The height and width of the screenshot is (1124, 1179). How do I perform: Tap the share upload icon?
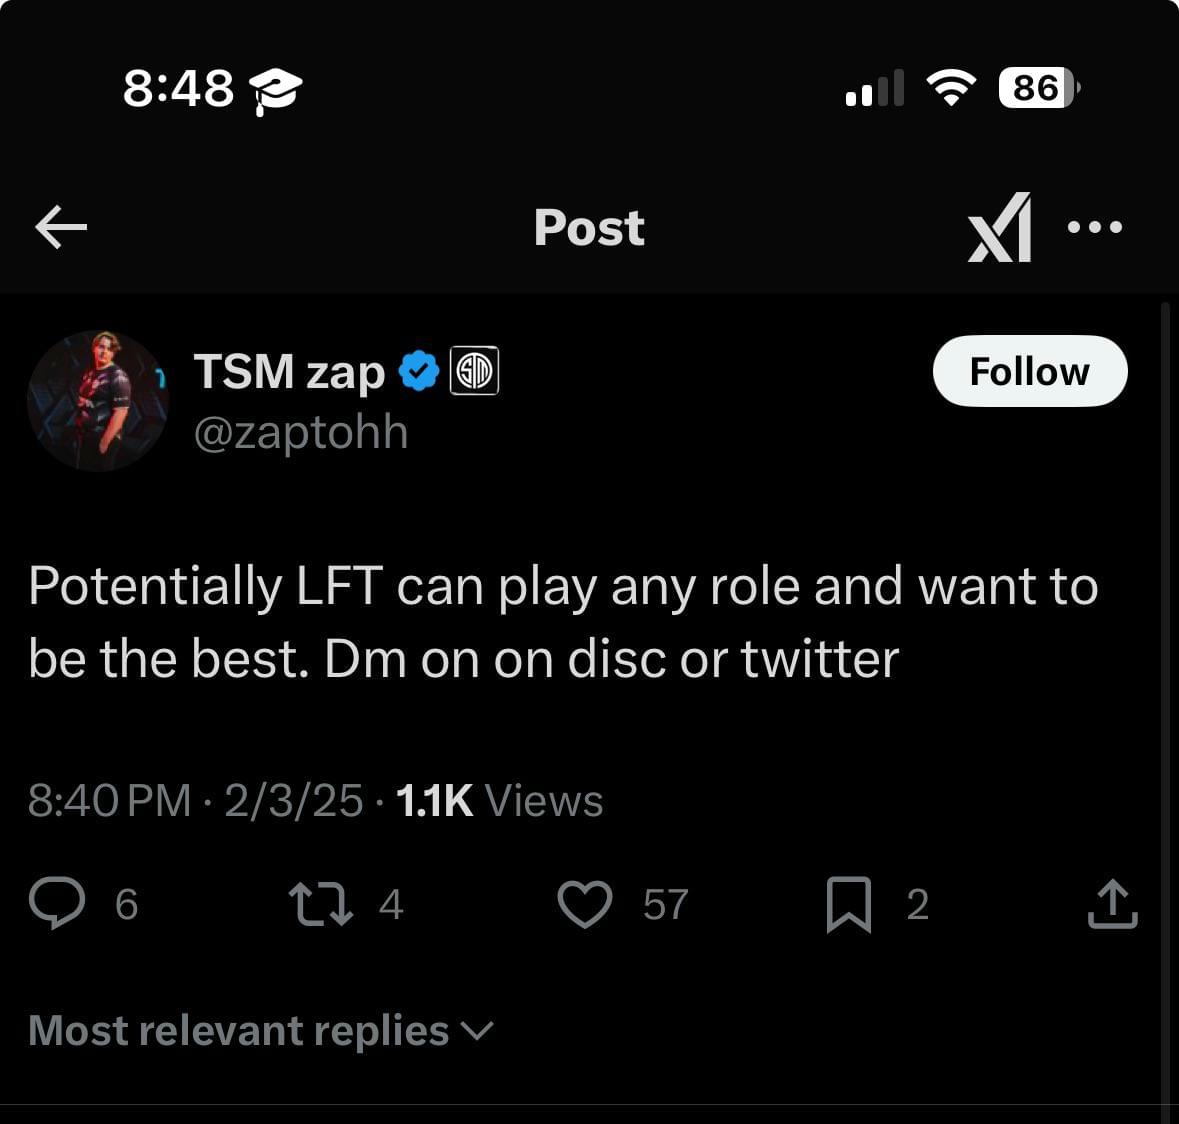[1113, 904]
